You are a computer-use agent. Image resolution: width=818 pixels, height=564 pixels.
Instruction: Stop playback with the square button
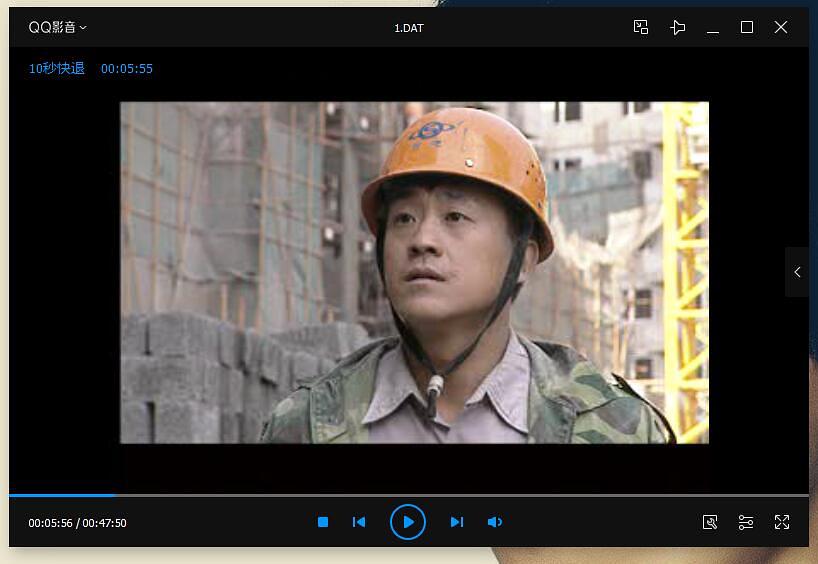click(x=323, y=522)
